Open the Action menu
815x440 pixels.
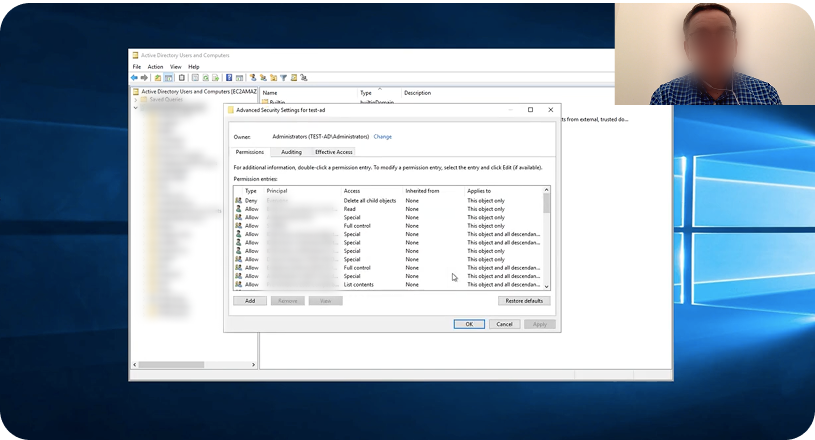[155, 66]
